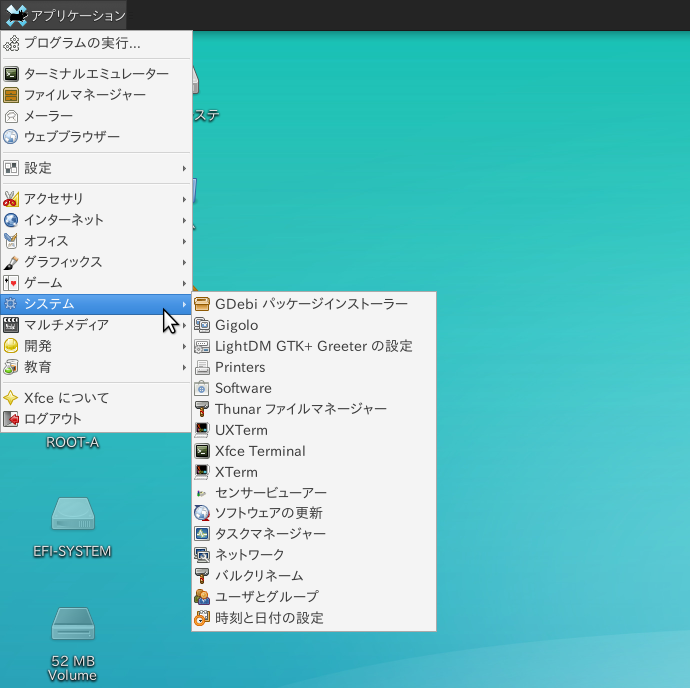
Task: Launch XTerm
Action: 314,472
